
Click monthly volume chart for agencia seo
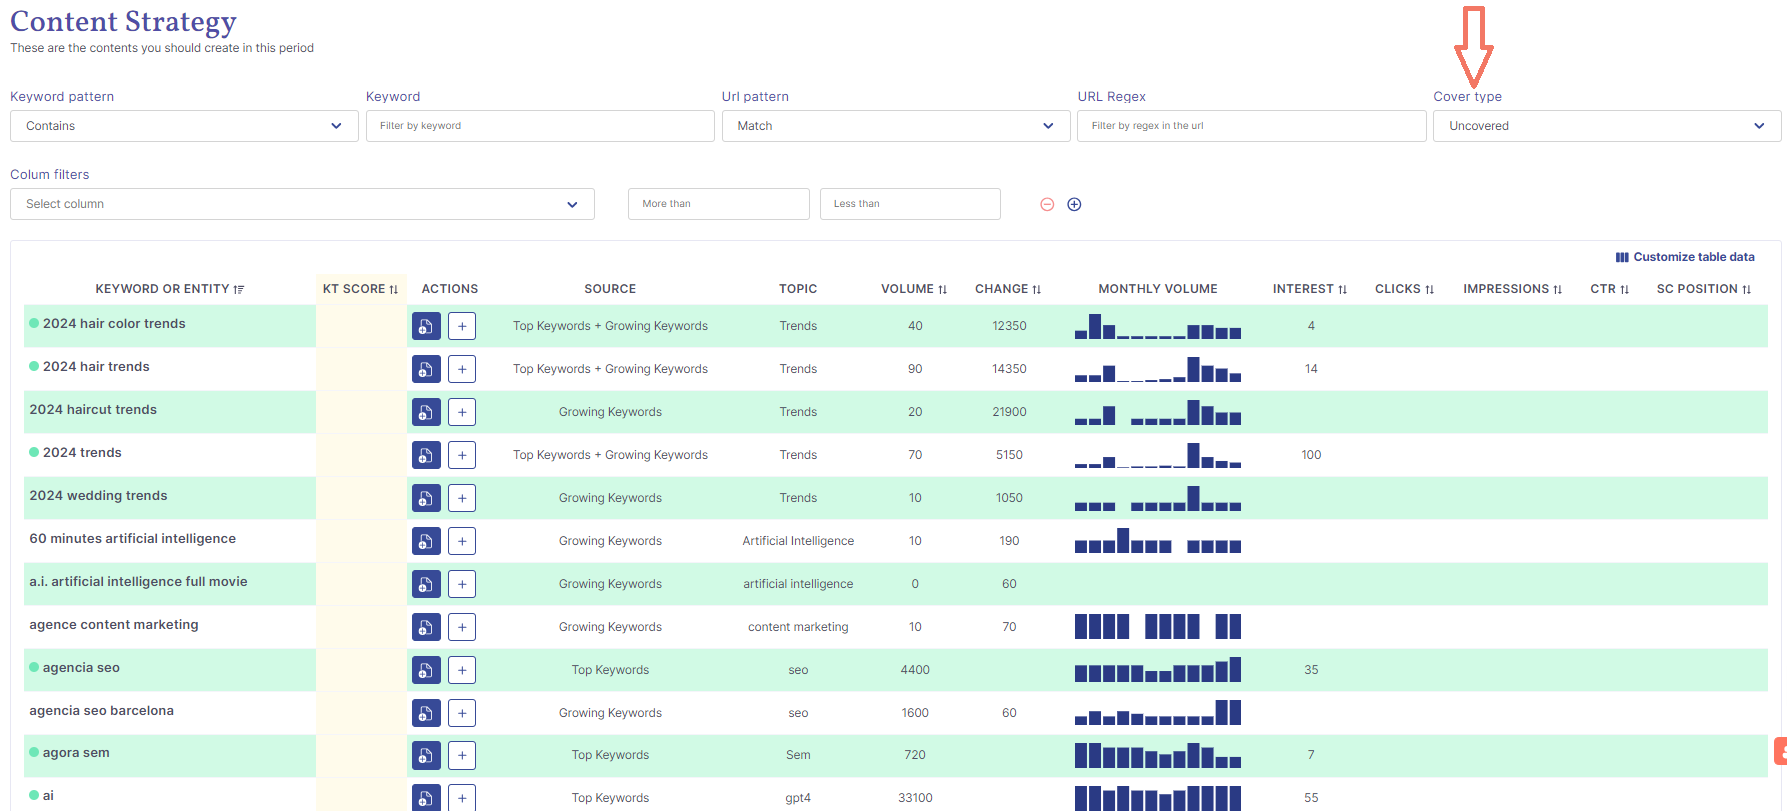[x=1158, y=669]
